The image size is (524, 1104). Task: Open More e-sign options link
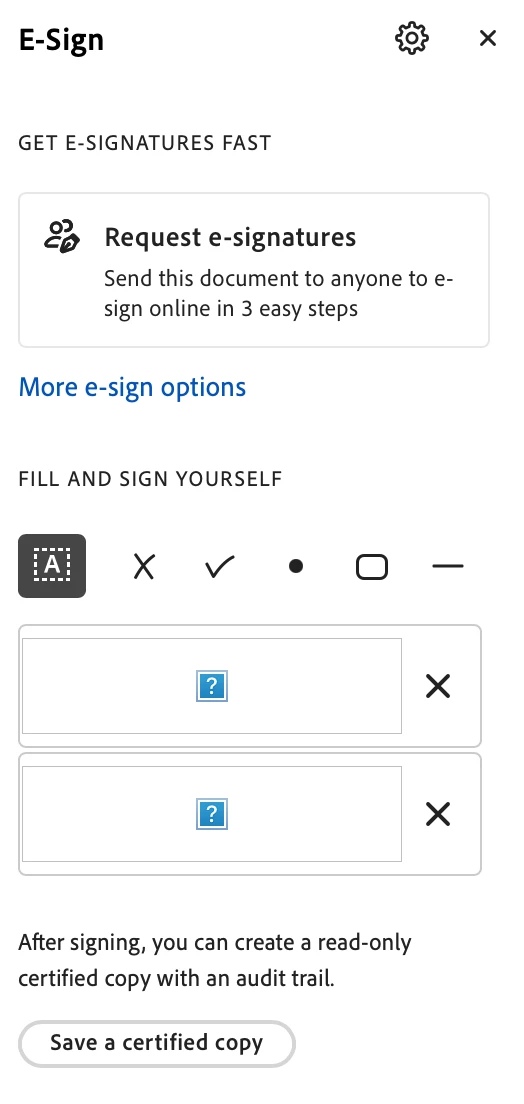[132, 387]
